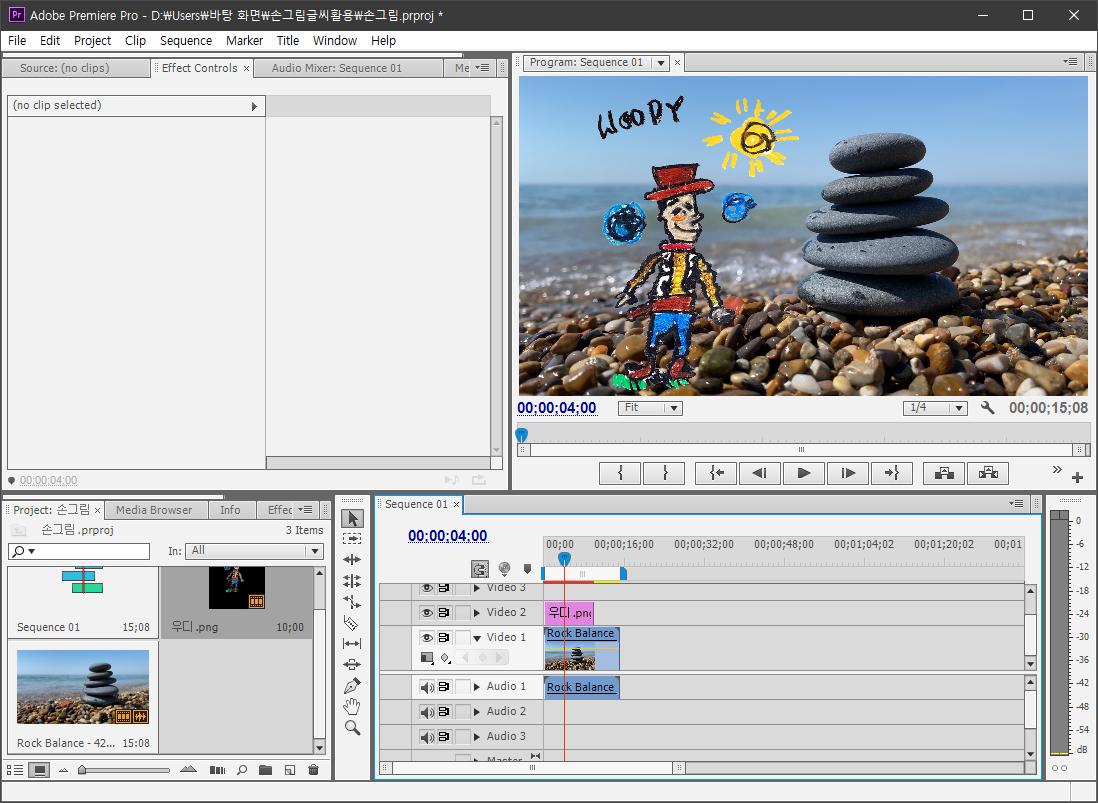Select the Zoom tool
Screen dimensions: 1098x803
[352, 728]
